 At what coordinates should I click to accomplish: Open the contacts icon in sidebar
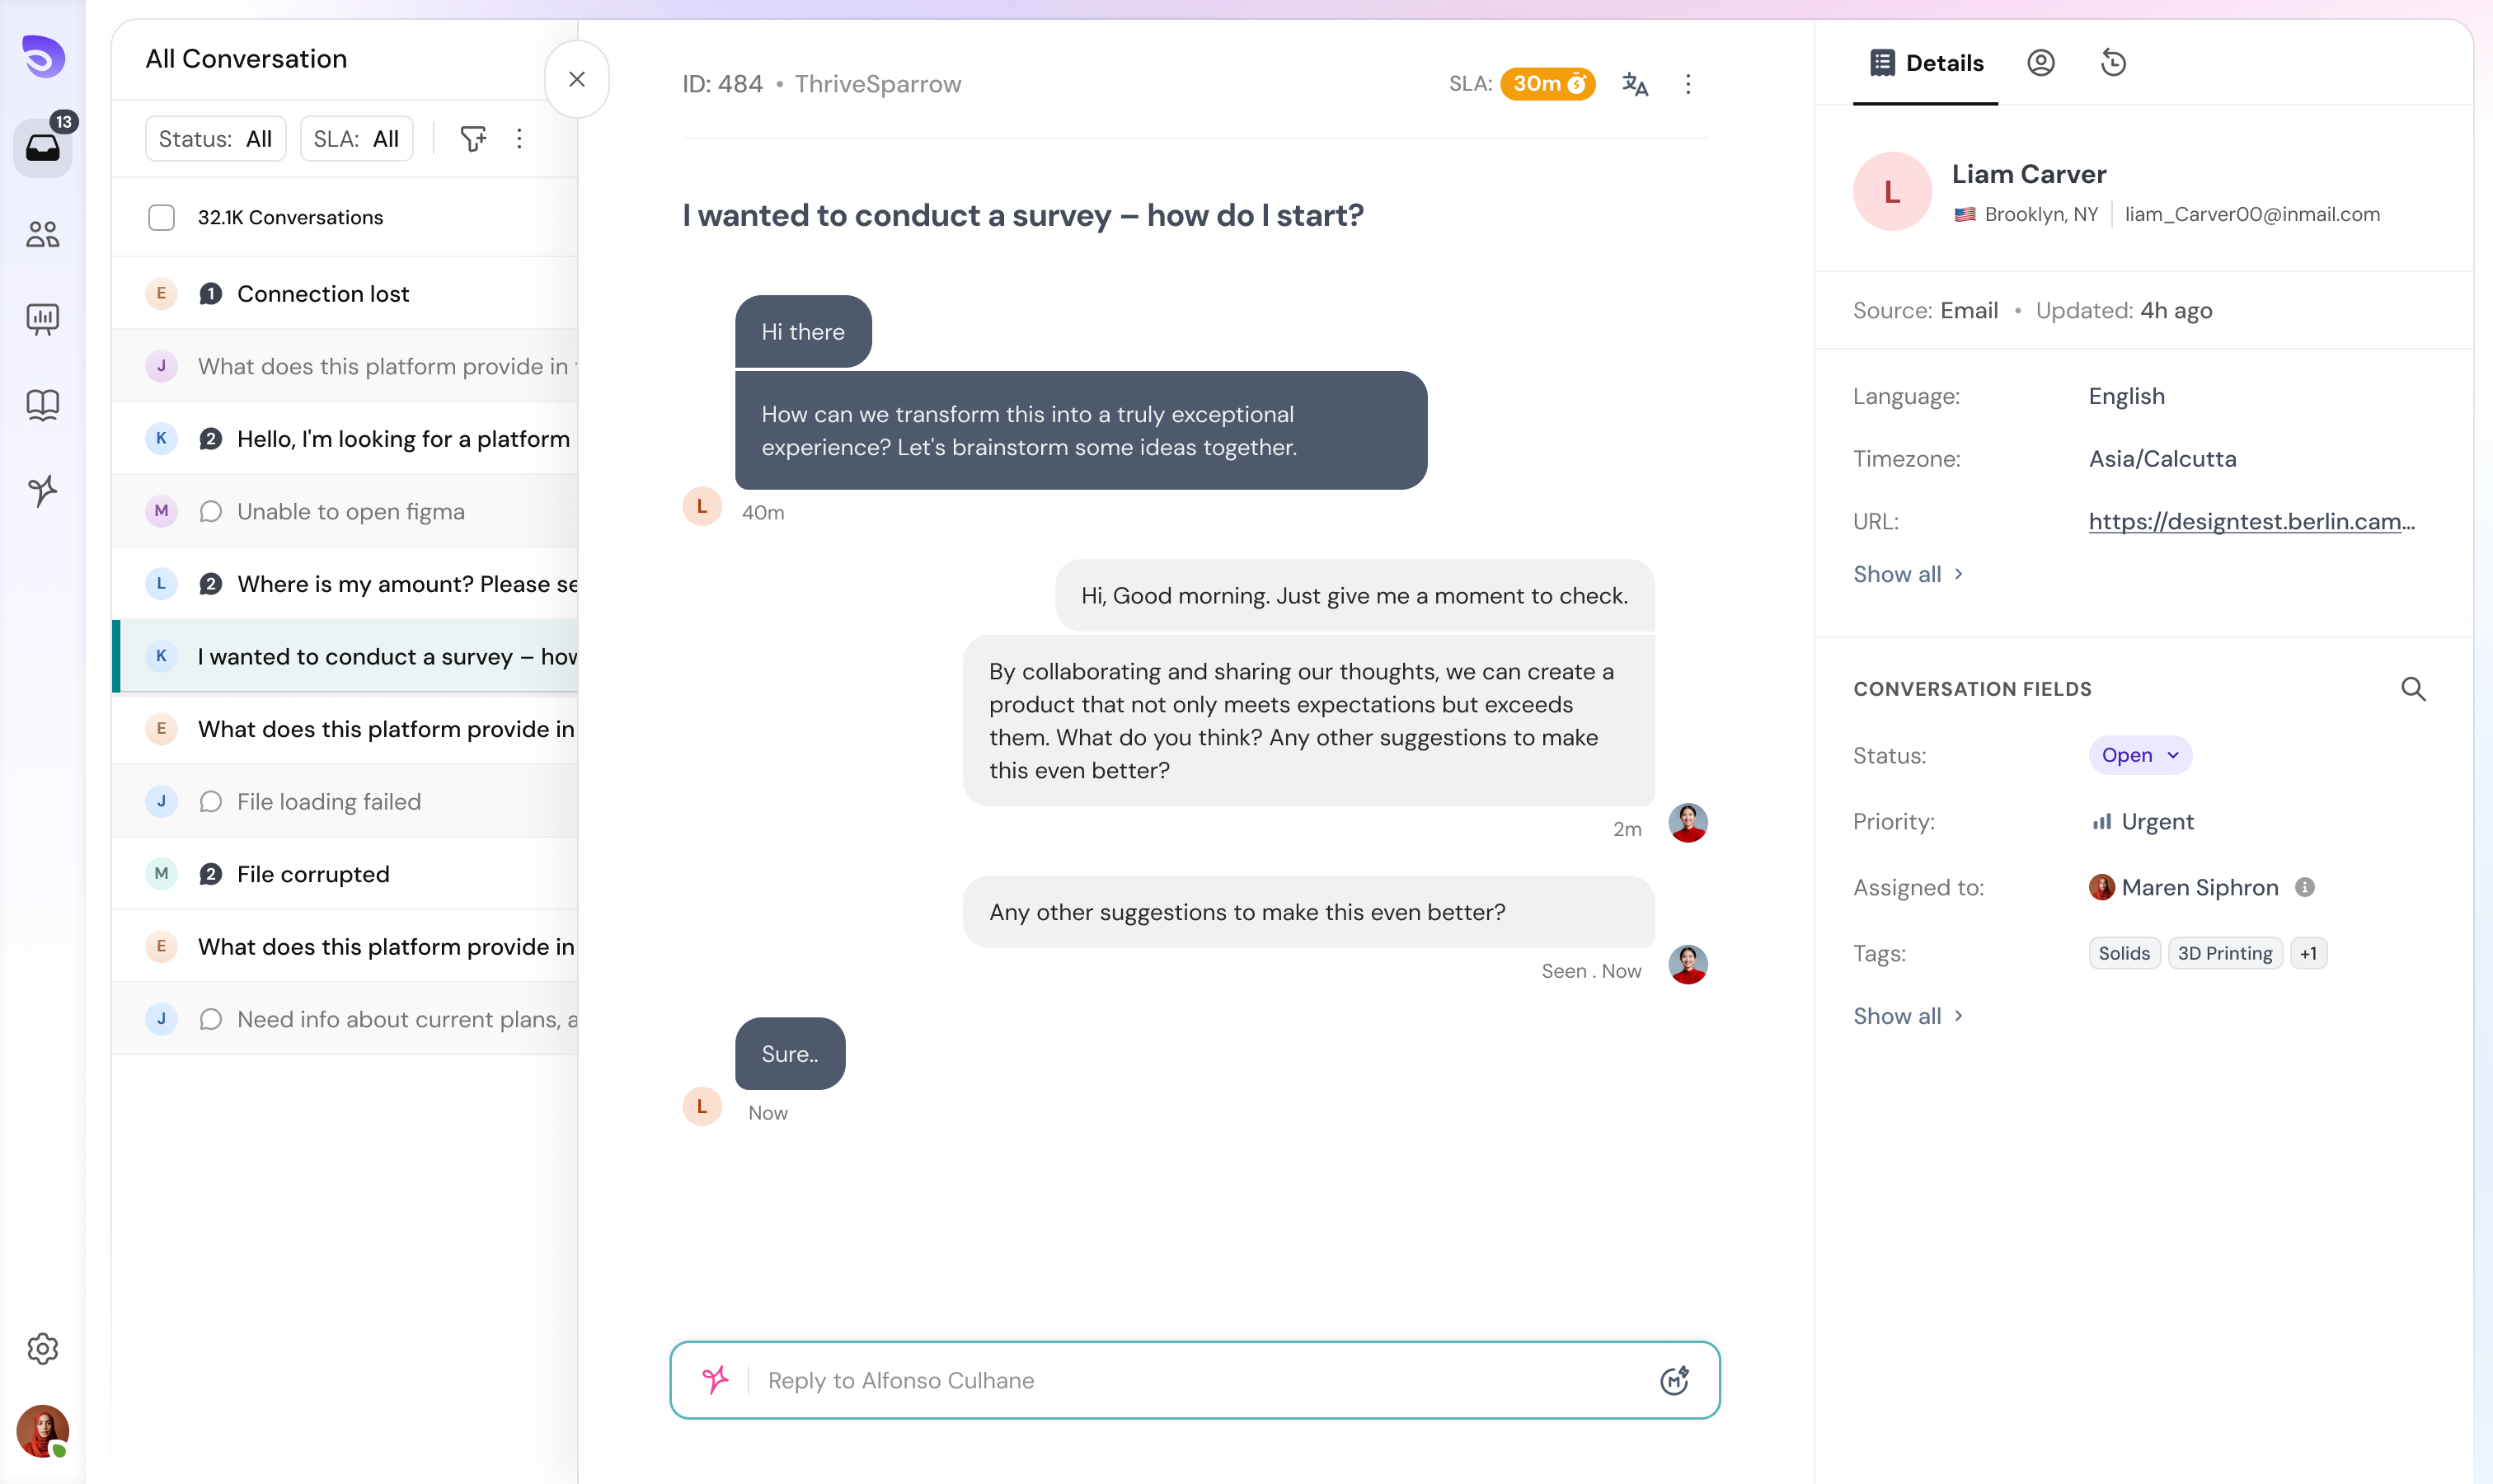[x=42, y=234]
